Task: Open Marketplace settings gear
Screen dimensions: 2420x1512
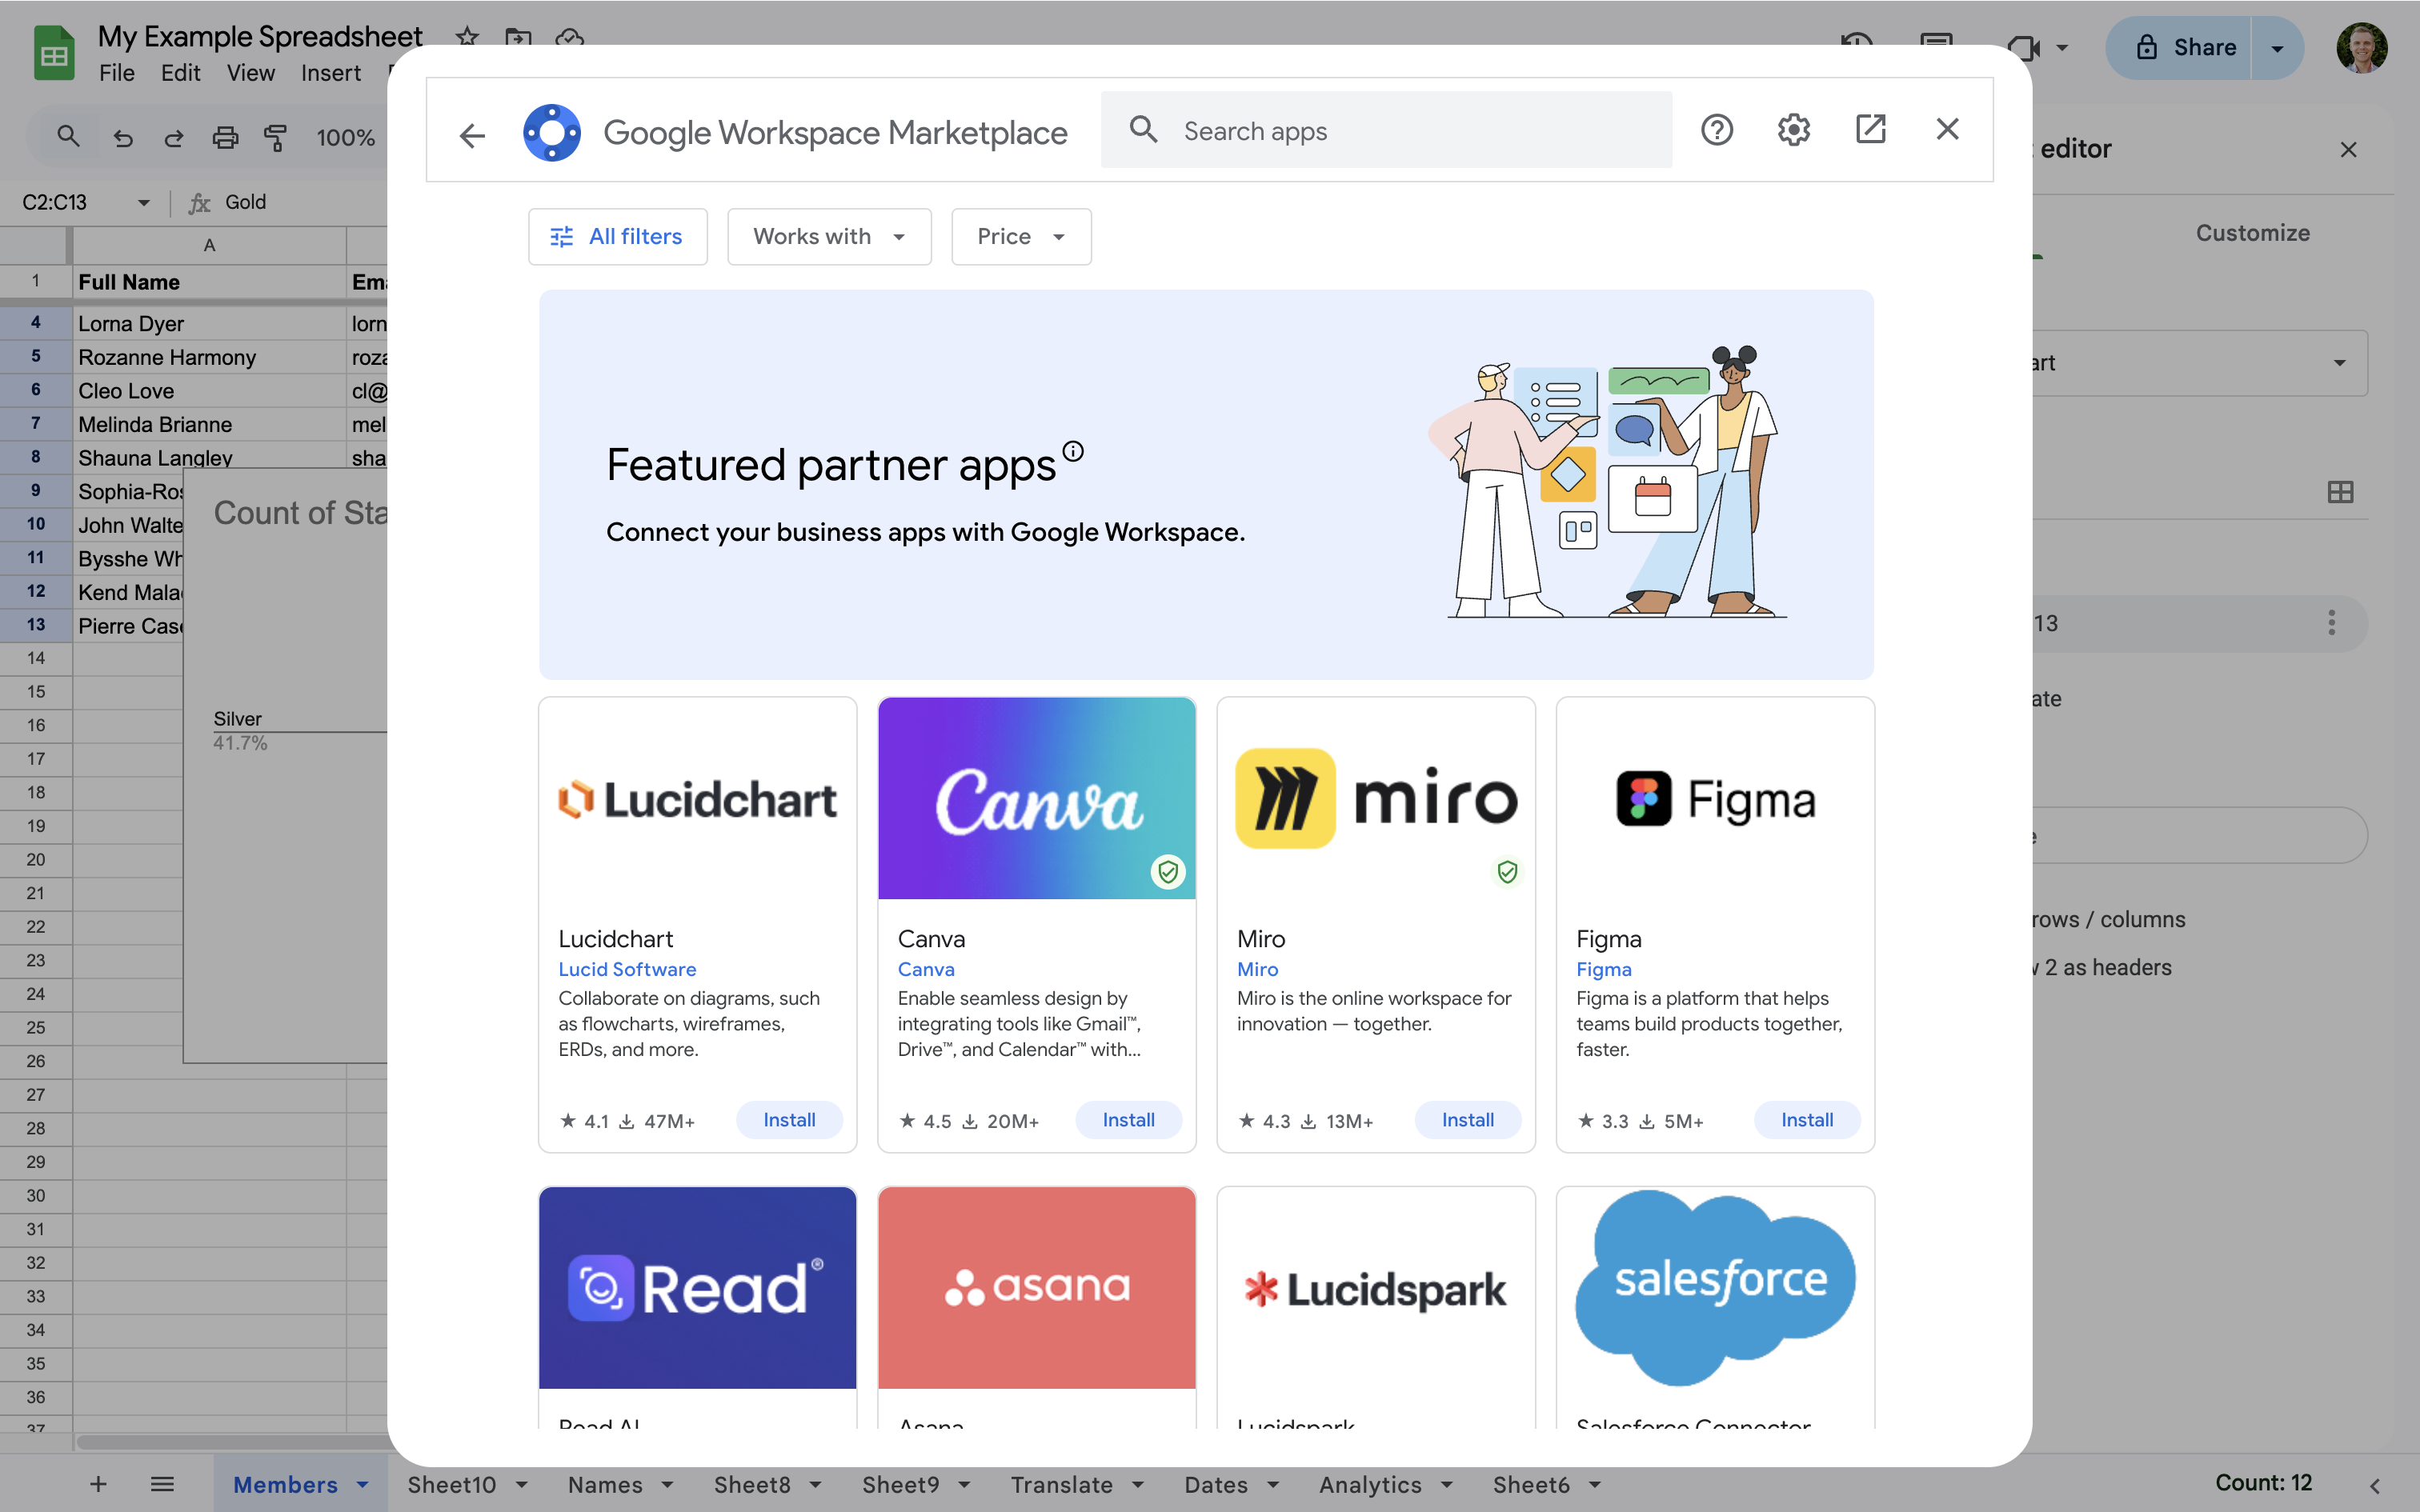Action: (x=1793, y=129)
